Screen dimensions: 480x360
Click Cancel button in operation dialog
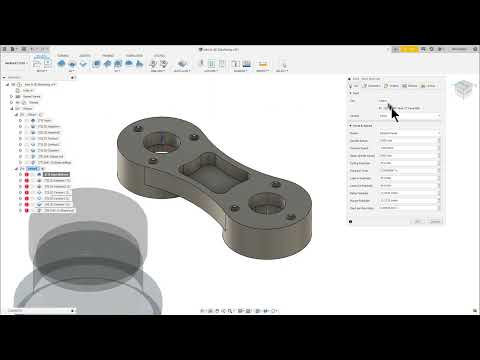(435, 222)
